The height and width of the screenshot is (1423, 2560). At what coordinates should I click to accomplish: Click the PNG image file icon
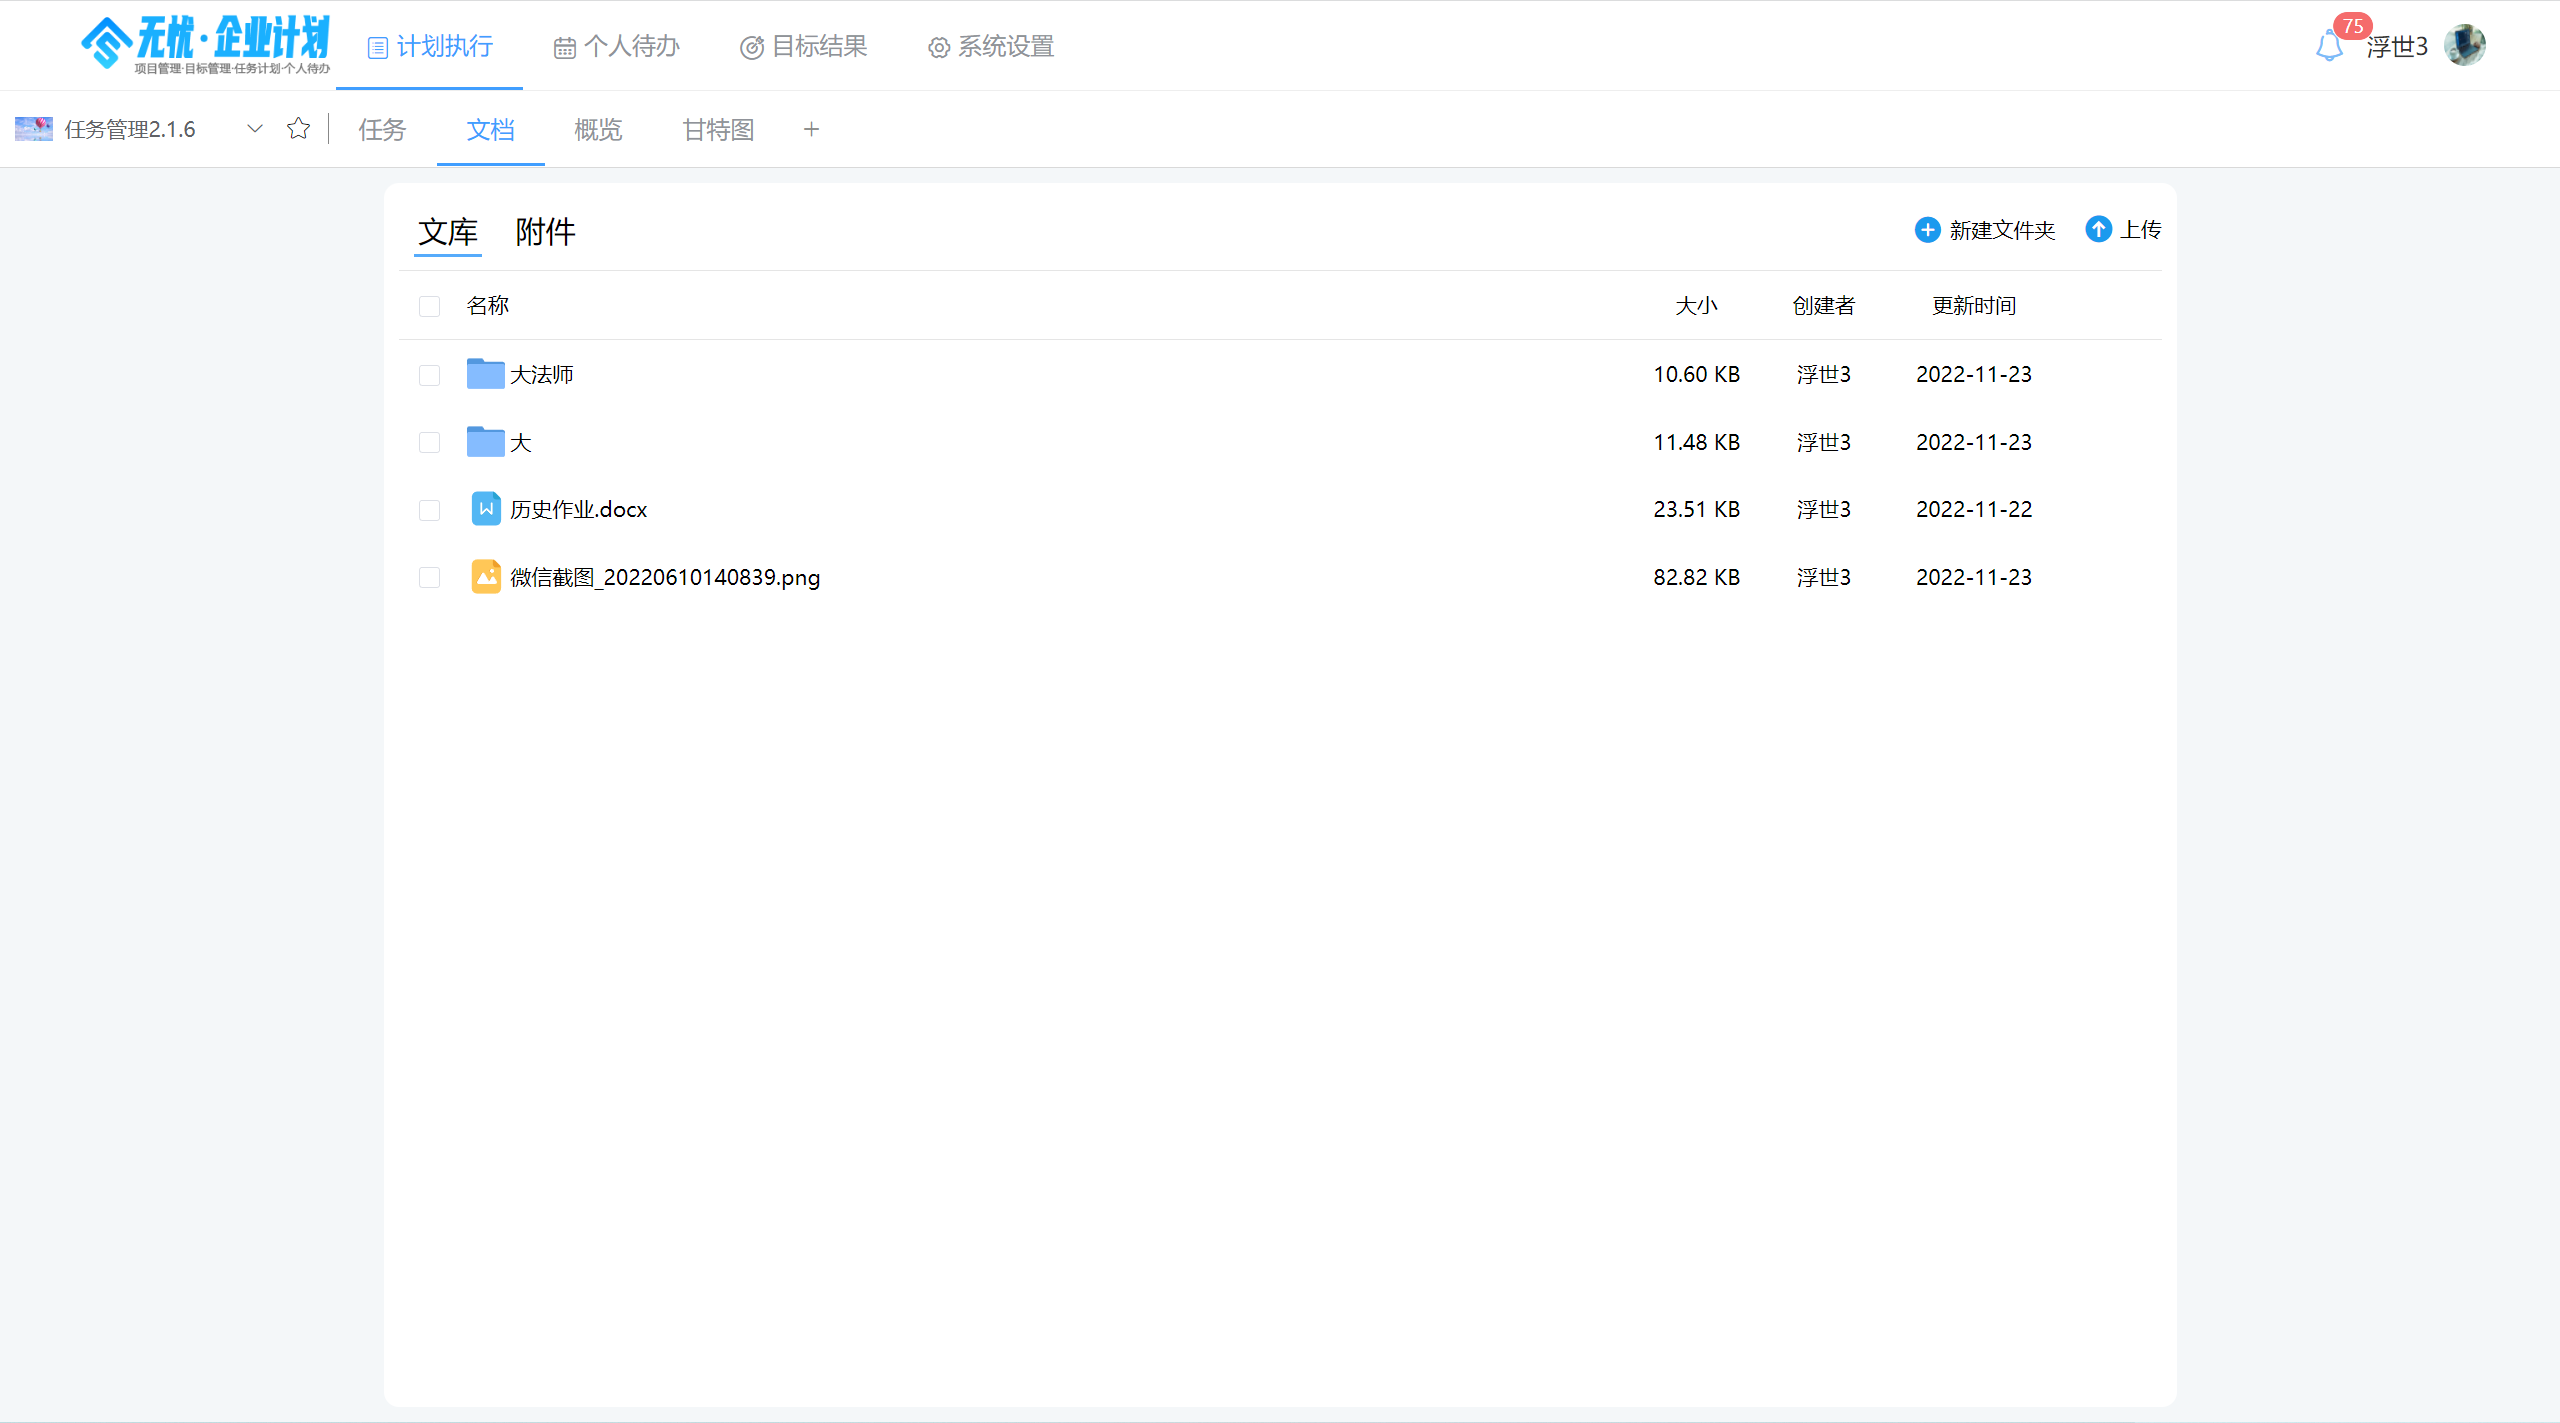coord(486,577)
